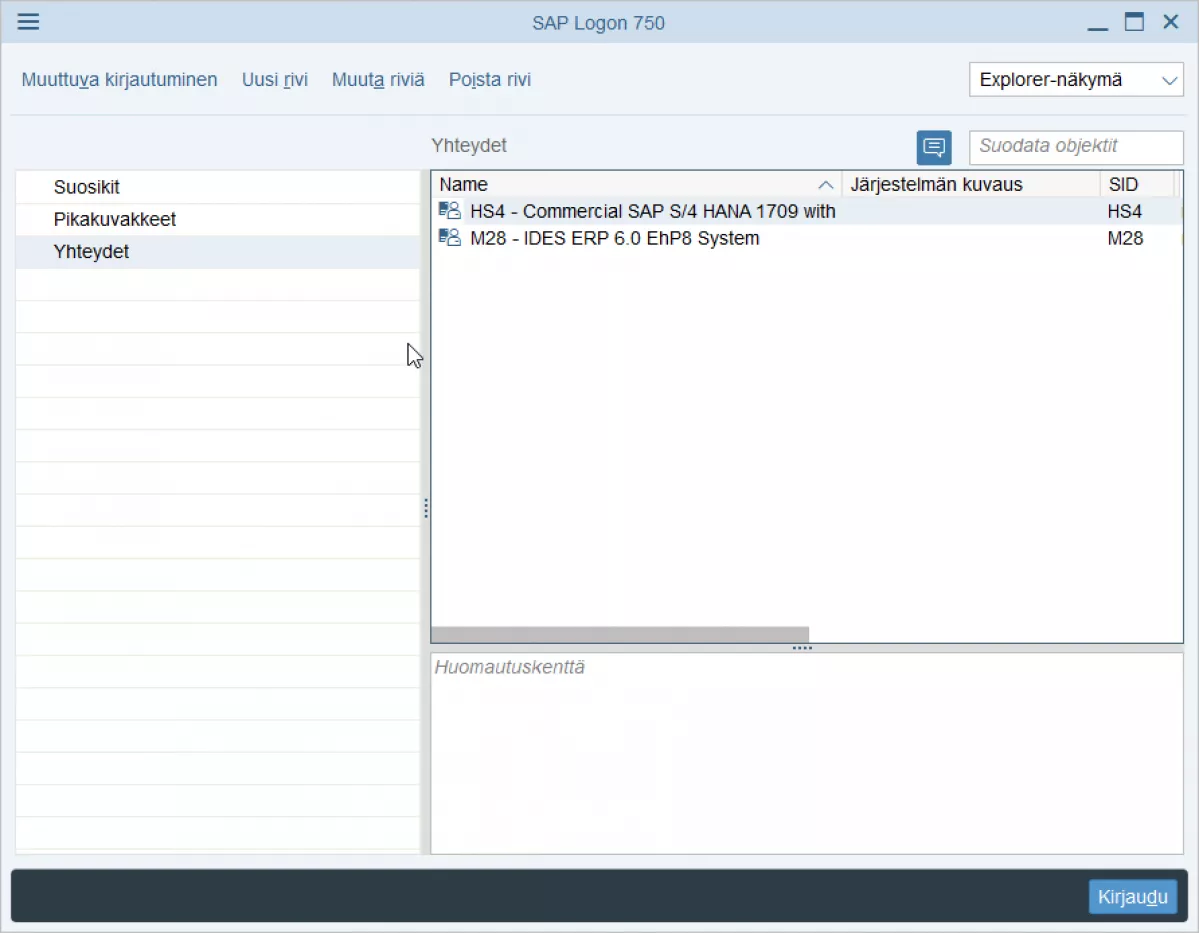This screenshot has height=933, width=1199.
Task: Click the Name column header
Action: tap(636, 184)
